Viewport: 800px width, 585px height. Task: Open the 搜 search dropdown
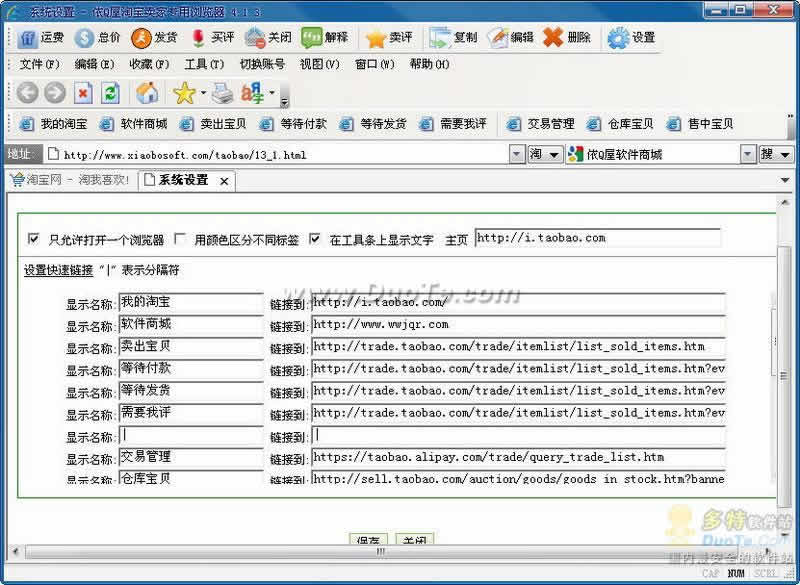[x=776, y=154]
